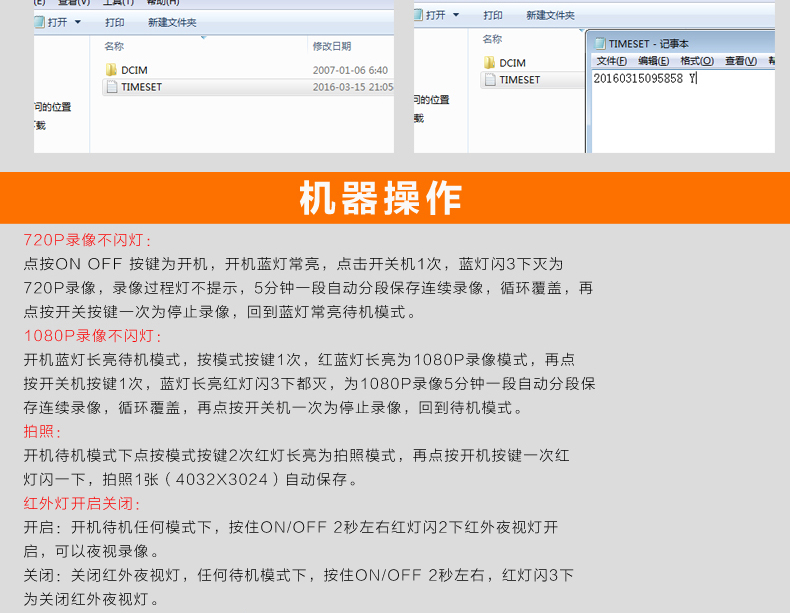Open the DCIM folder icon in left Explorer window
Viewport: 790px width, 613px height.
tap(111, 70)
